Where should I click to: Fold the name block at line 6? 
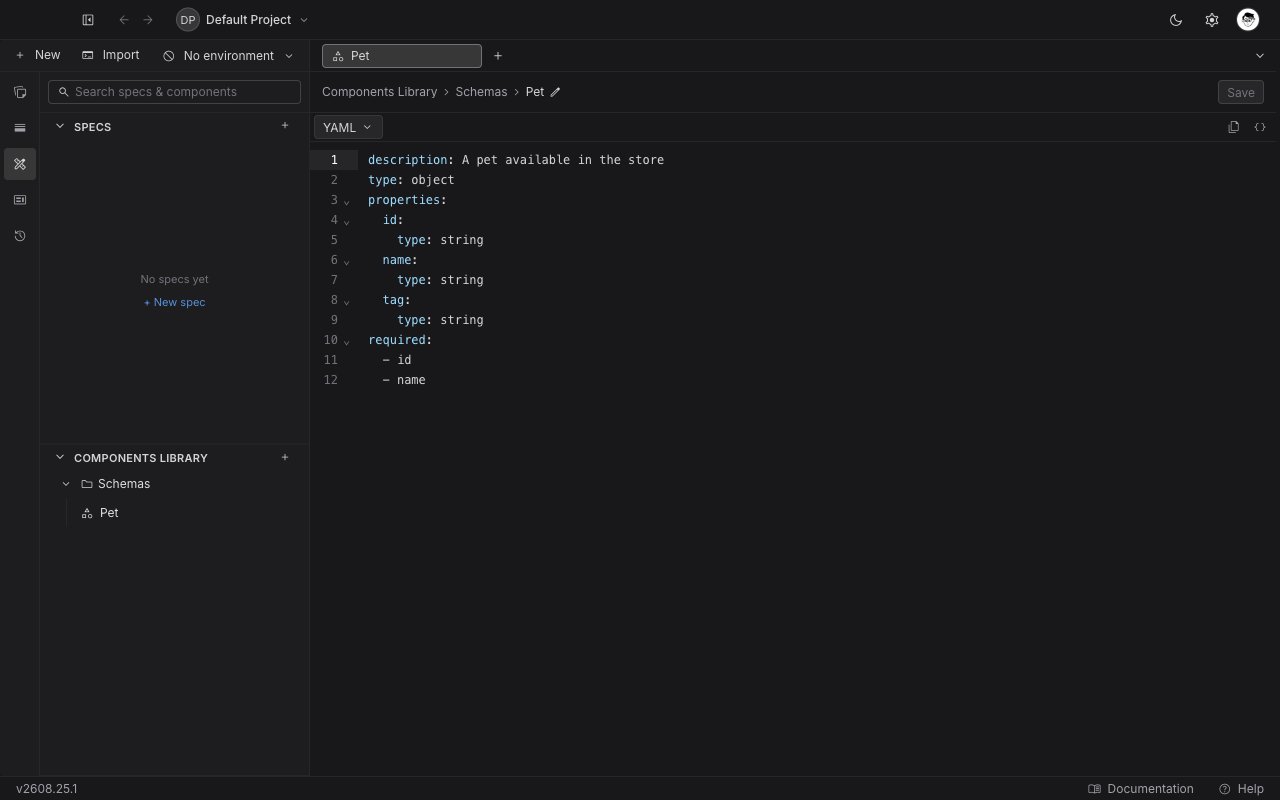coord(347,262)
